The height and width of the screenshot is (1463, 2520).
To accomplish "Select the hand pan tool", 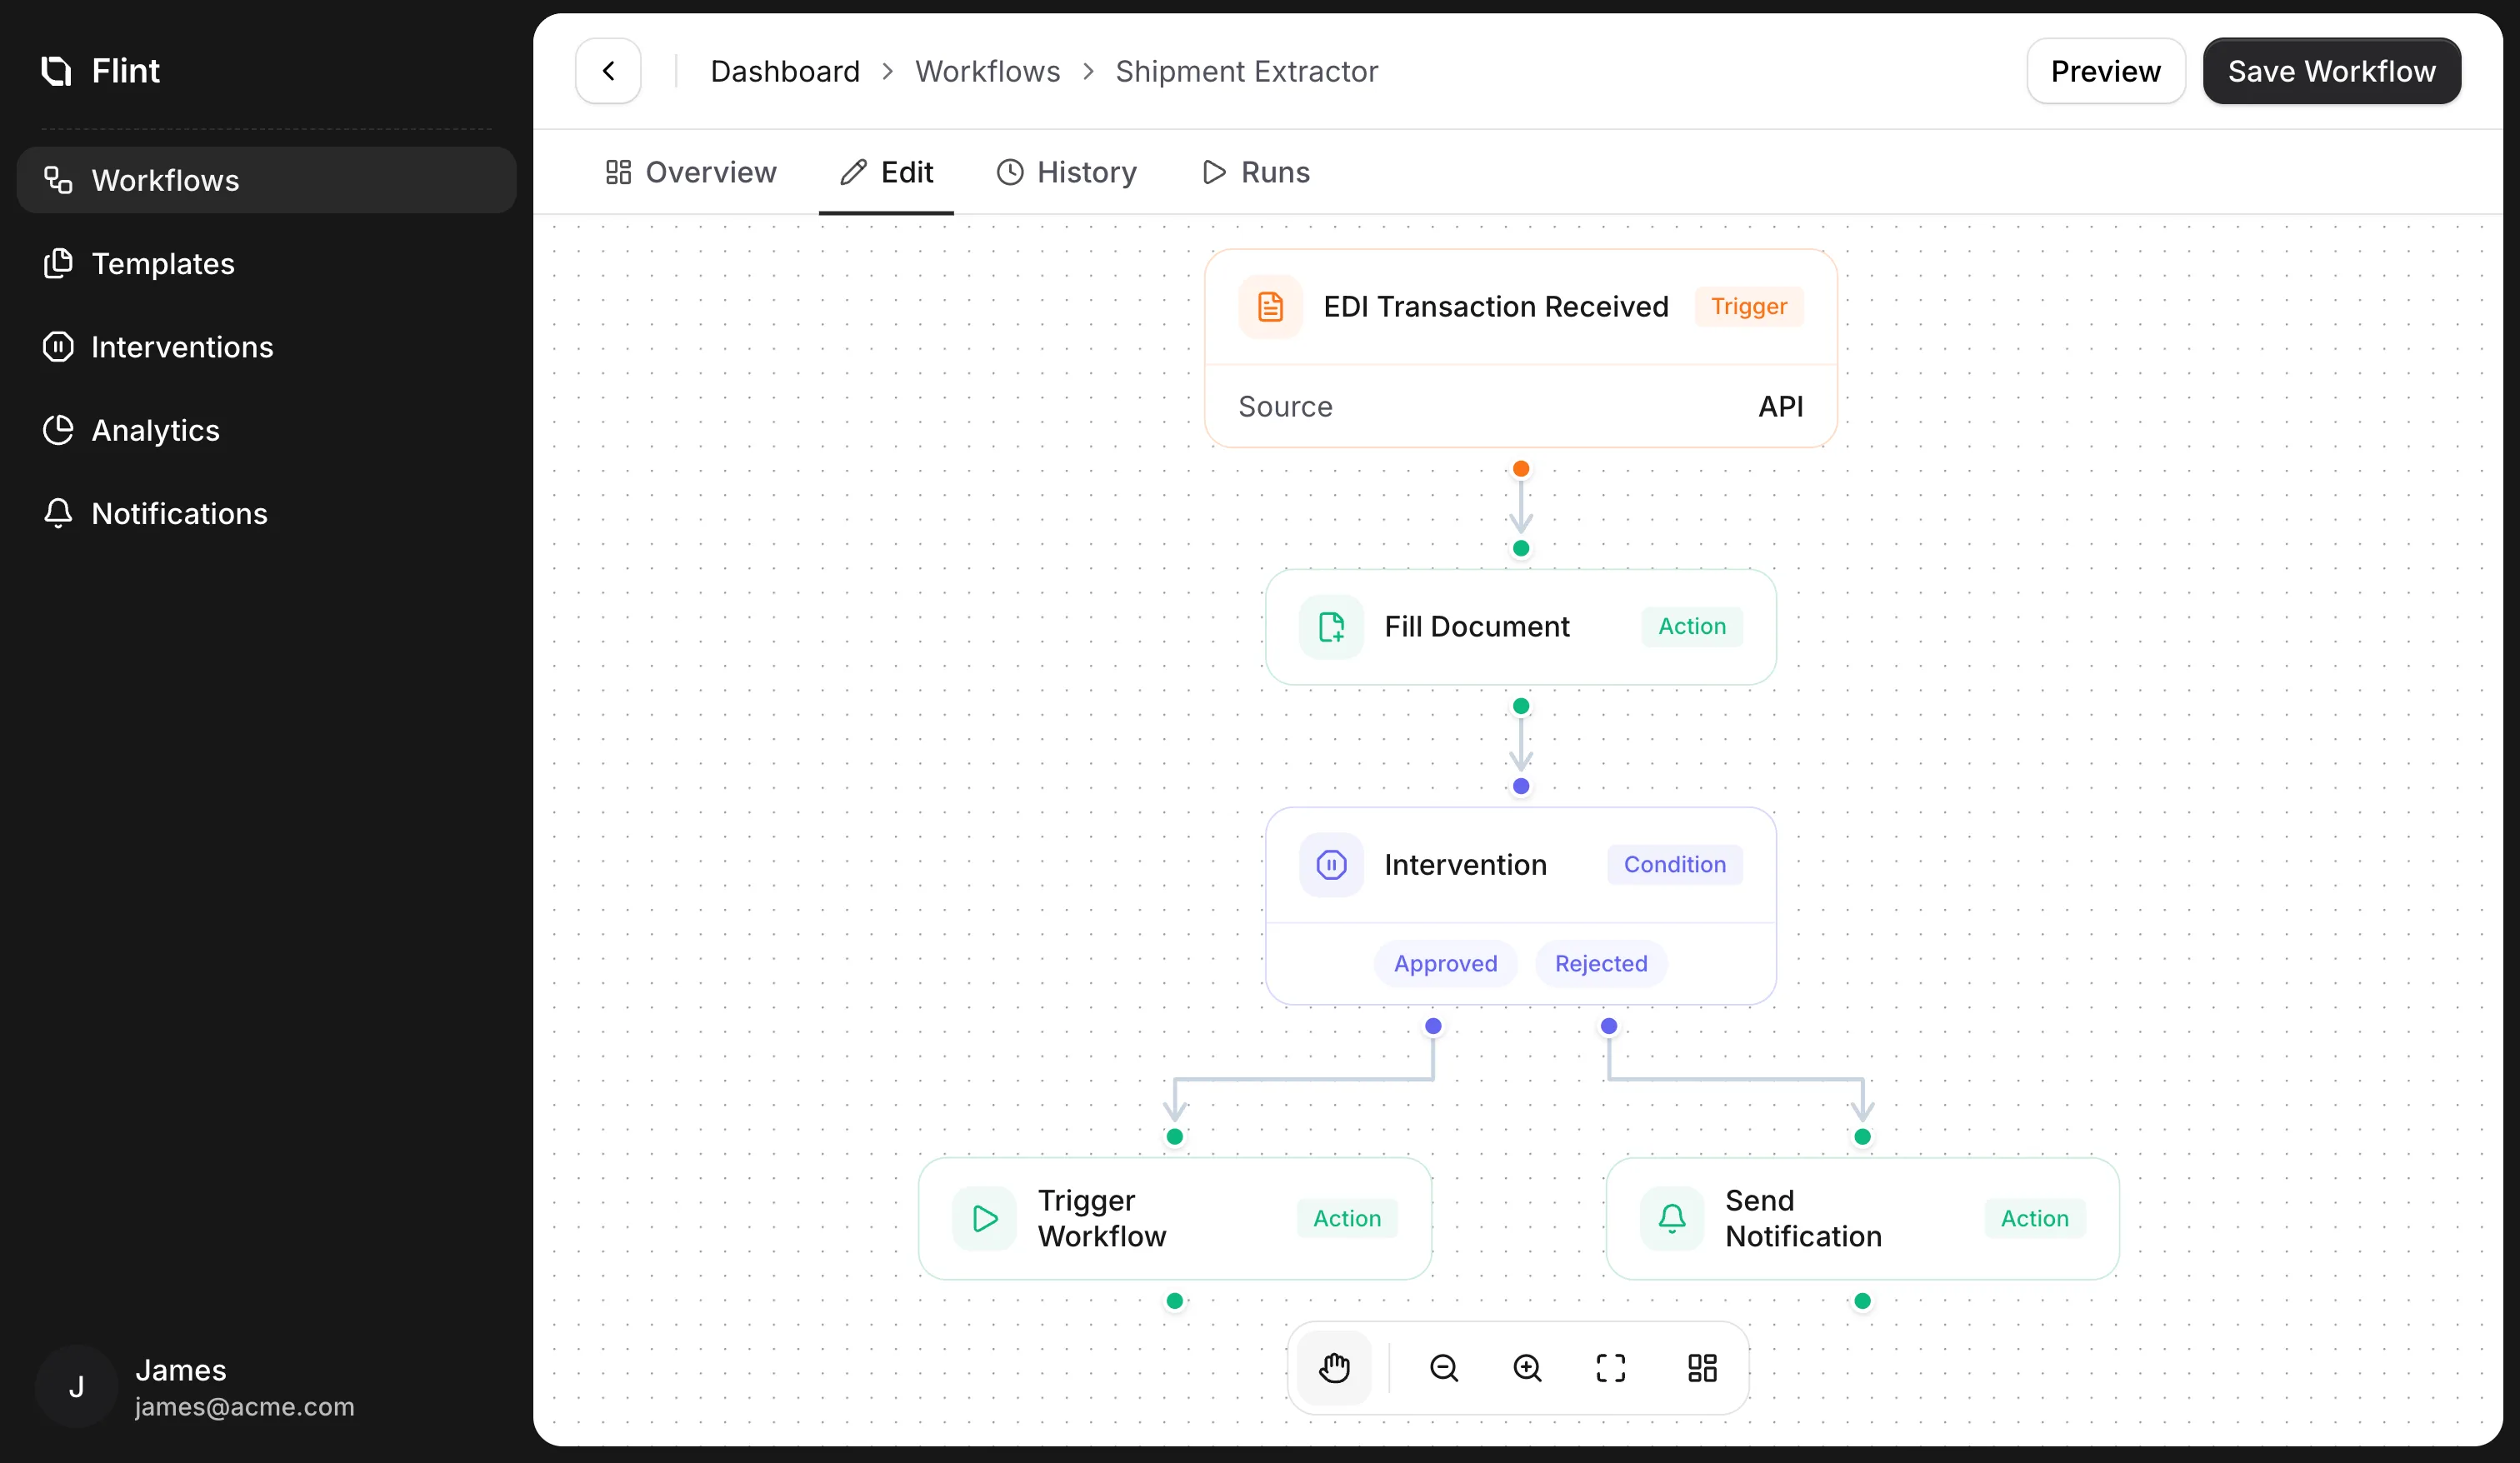I will [1334, 1367].
